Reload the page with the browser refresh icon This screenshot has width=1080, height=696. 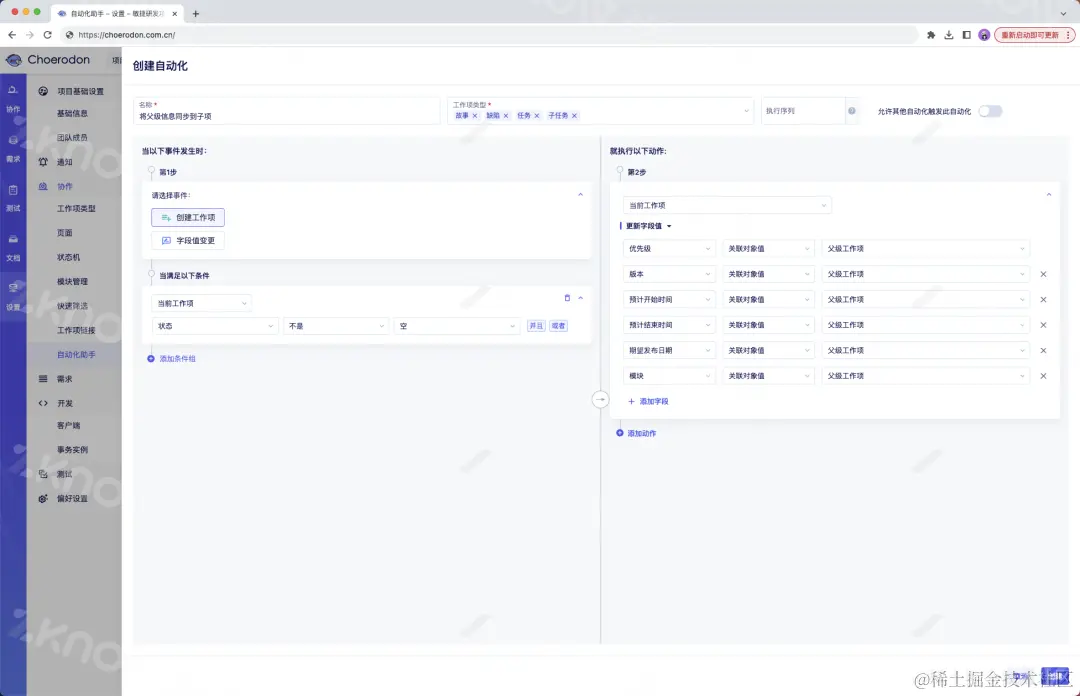pyautogui.click(x=48, y=35)
